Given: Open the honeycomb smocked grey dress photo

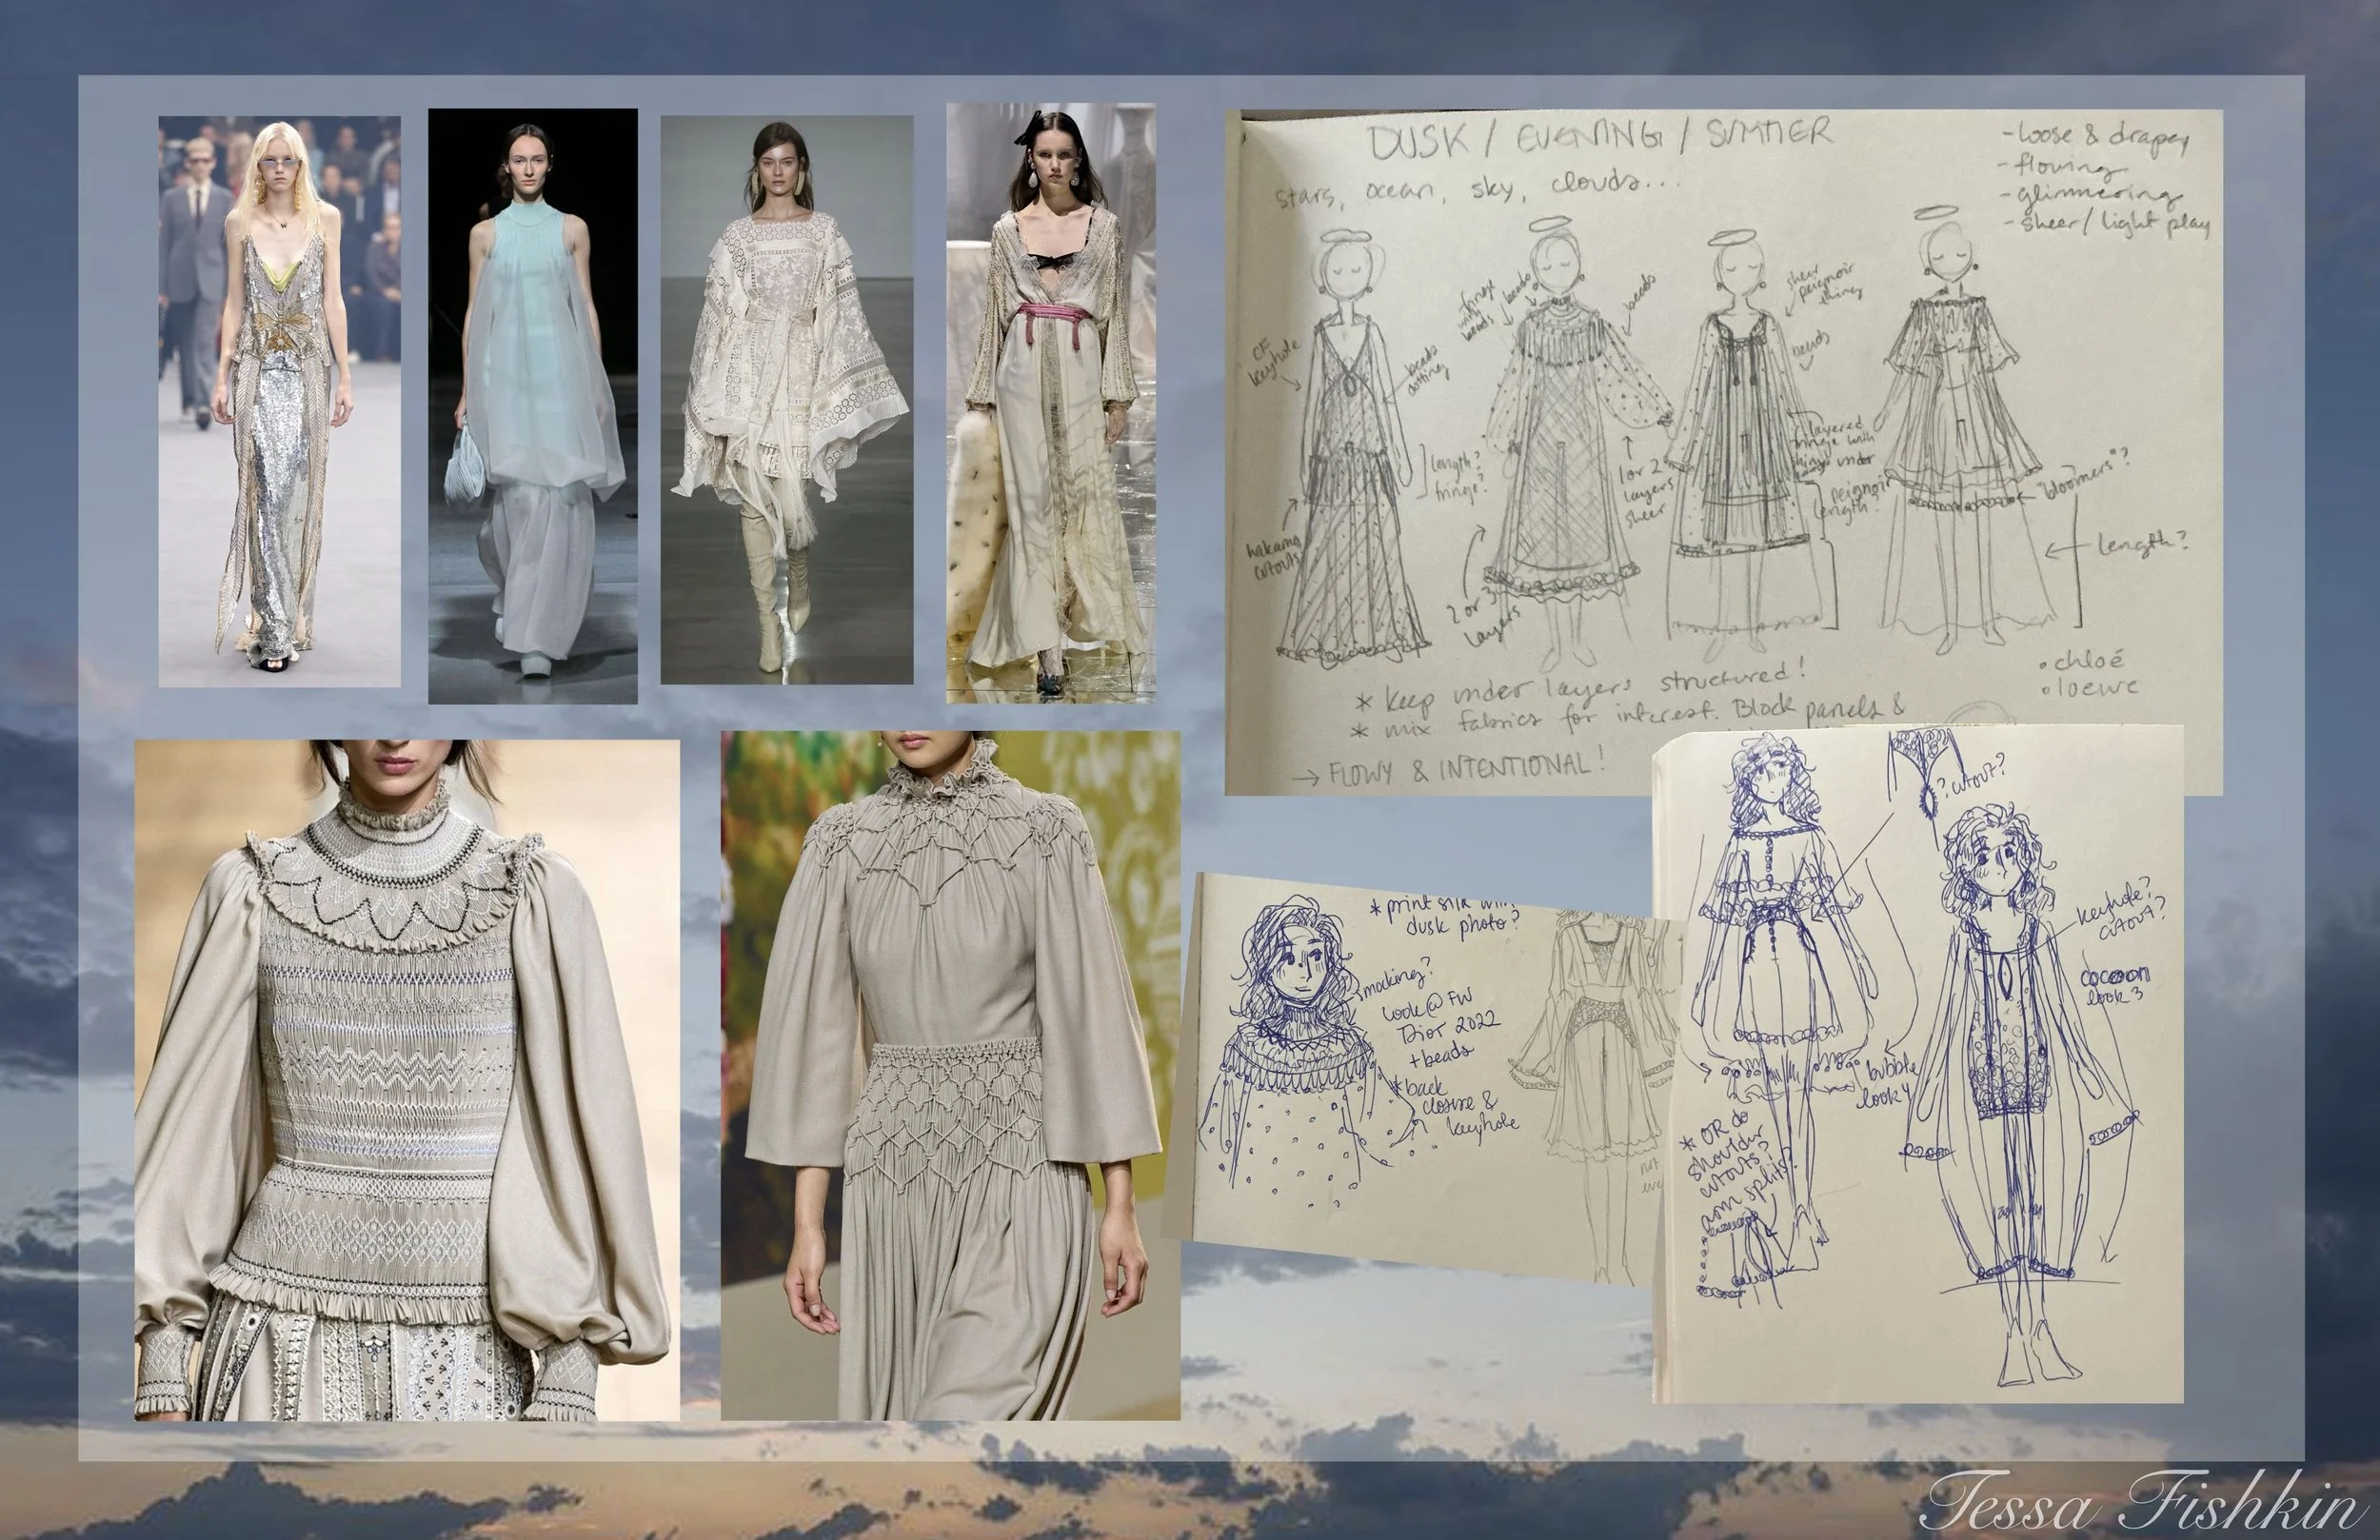Looking at the screenshot, I should (x=950, y=1075).
